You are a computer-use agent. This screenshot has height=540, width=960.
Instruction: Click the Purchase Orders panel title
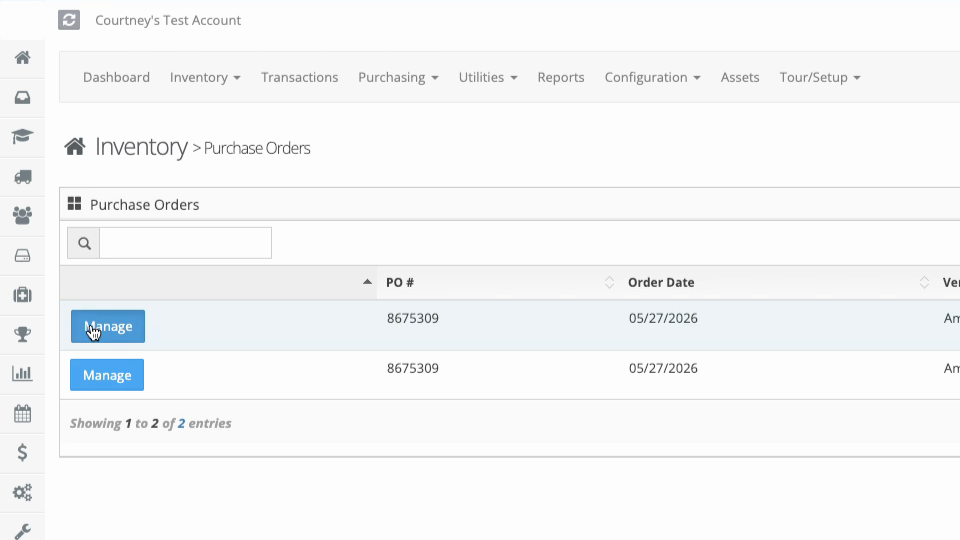click(x=144, y=204)
